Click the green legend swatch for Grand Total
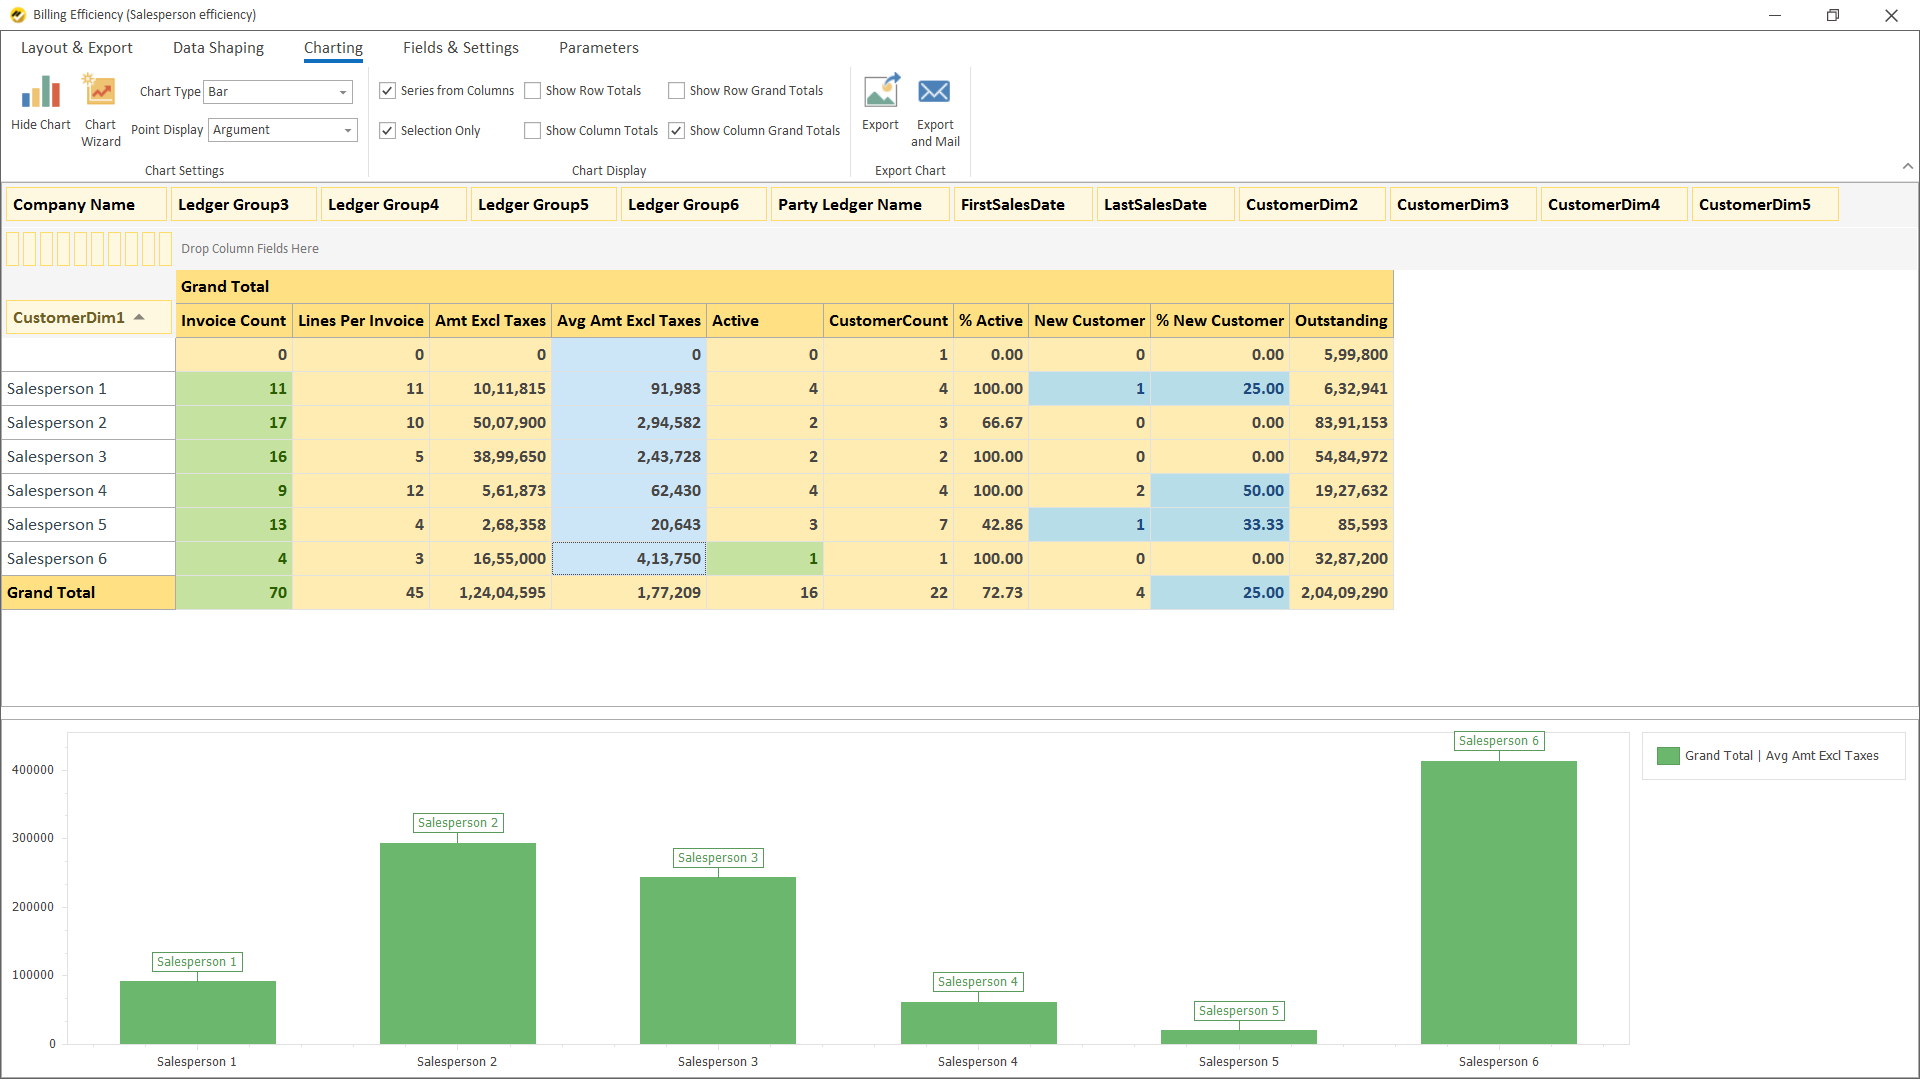The image size is (1920, 1080). coord(1668,755)
